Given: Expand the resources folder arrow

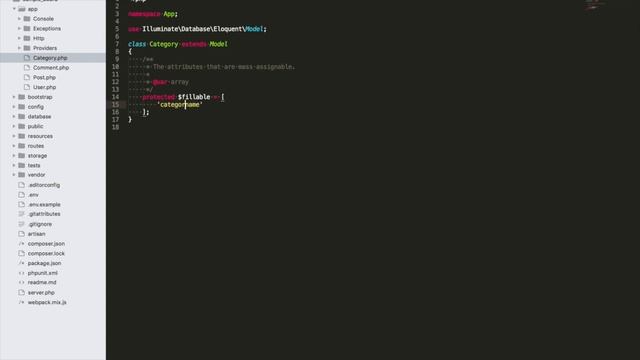Looking at the screenshot, I should point(14,136).
